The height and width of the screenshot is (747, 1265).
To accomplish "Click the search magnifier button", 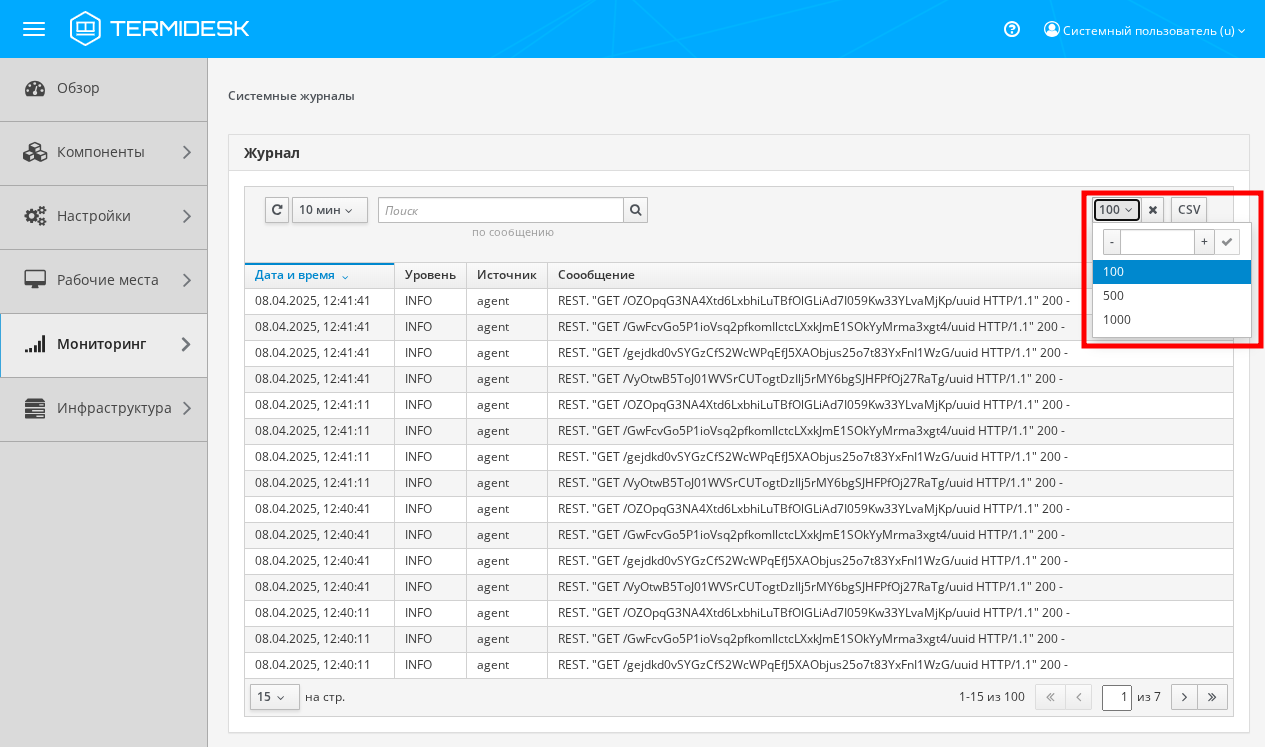I will tap(635, 210).
